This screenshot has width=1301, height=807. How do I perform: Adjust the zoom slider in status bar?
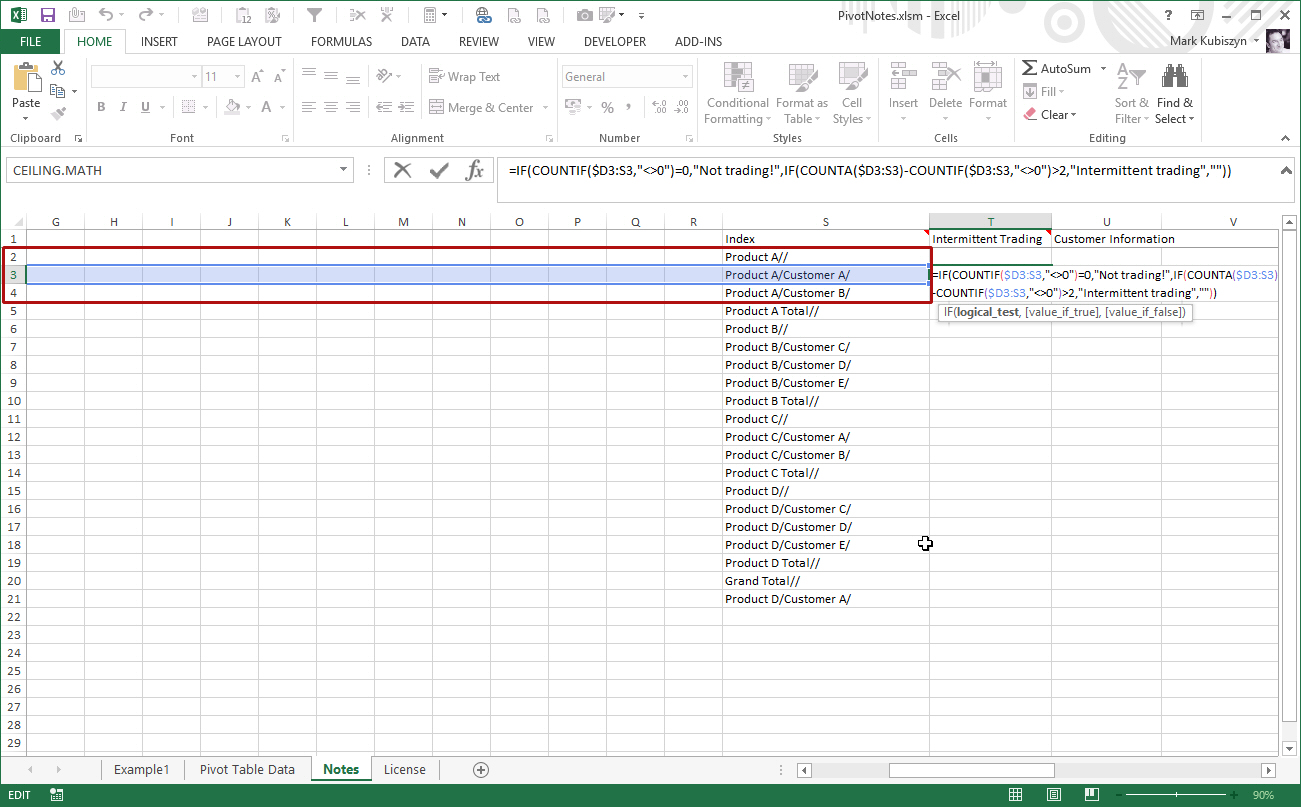click(x=1176, y=795)
